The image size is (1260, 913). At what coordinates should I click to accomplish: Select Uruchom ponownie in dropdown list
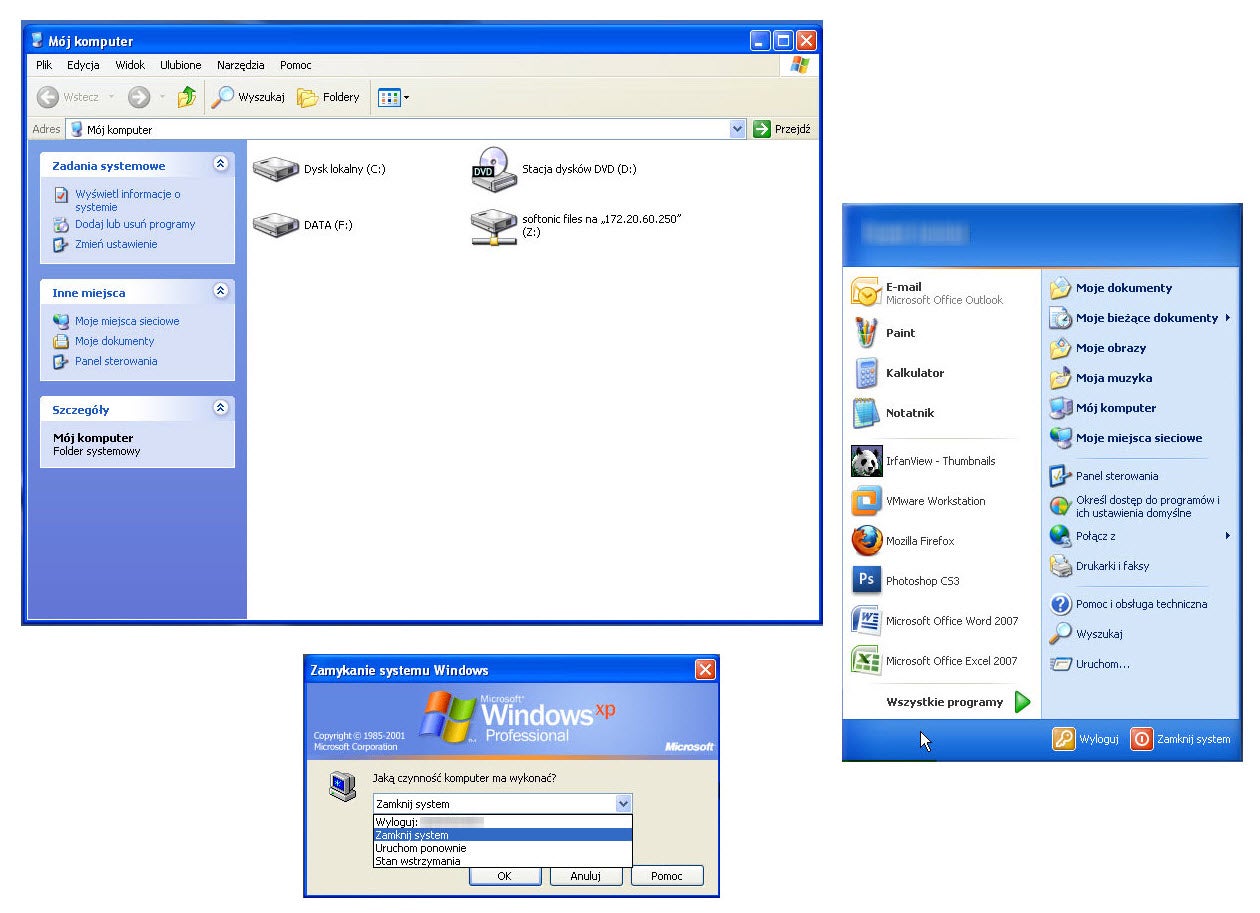(503, 847)
